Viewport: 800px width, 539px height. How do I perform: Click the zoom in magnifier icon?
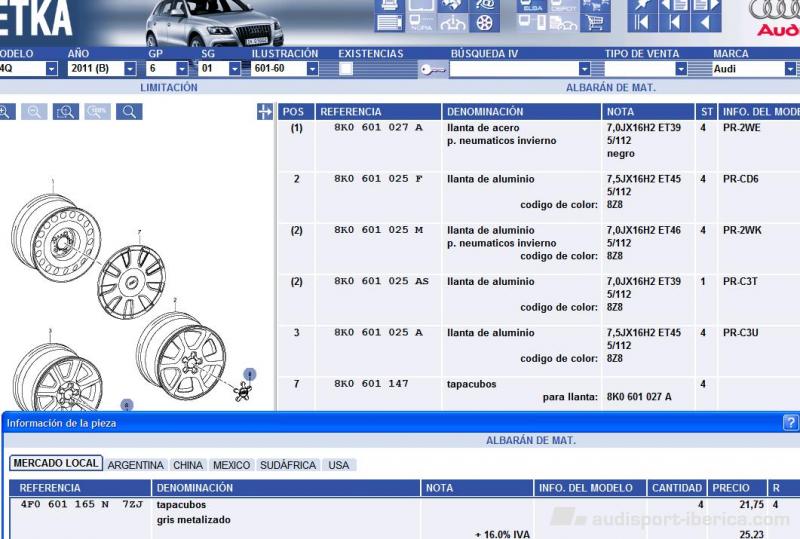tap(6, 112)
